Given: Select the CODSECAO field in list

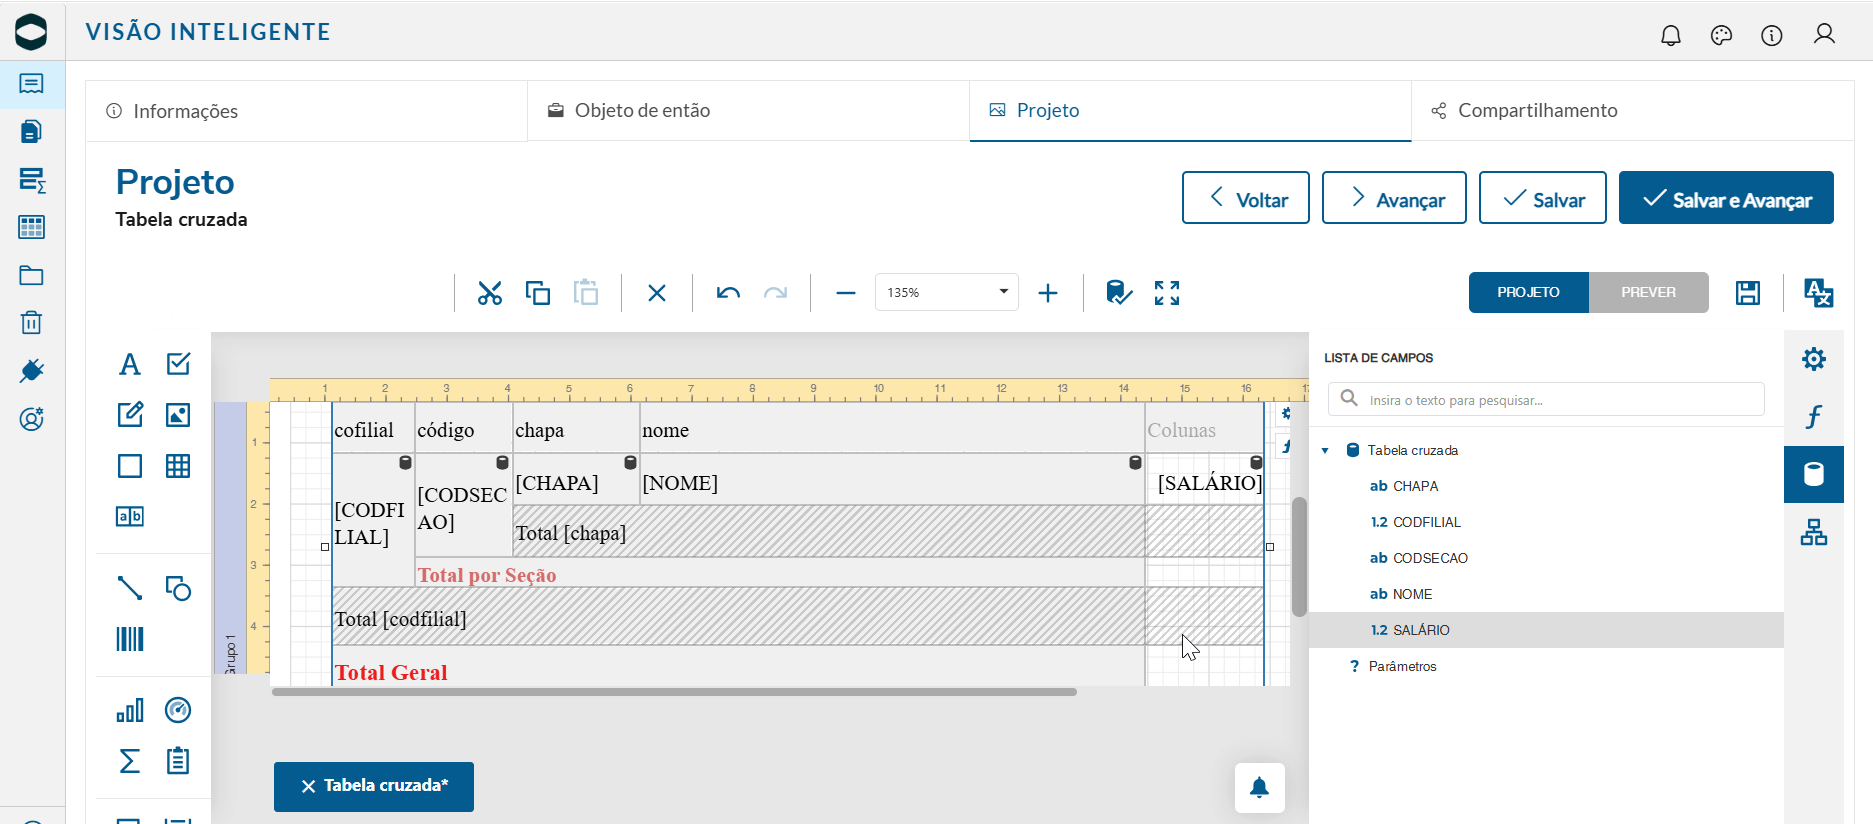Looking at the screenshot, I should pyautogui.click(x=1419, y=558).
